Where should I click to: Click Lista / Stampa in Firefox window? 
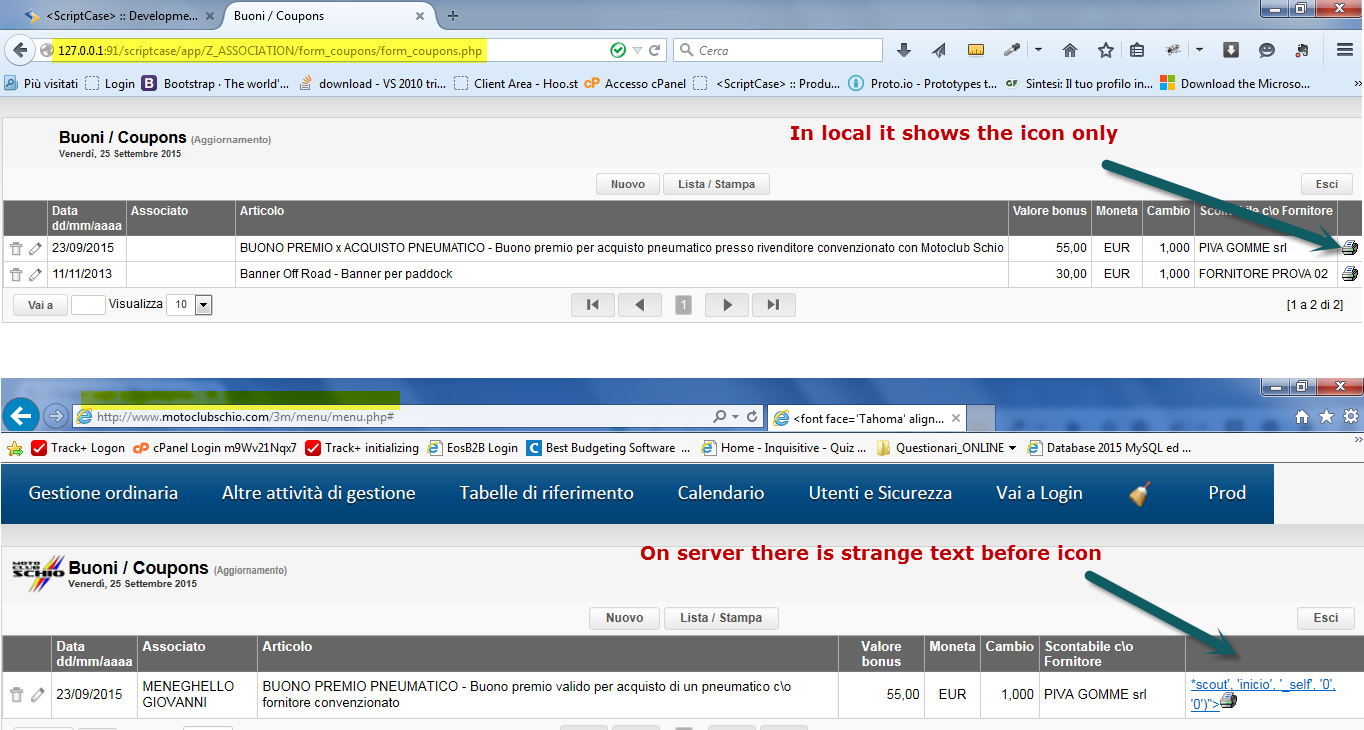pos(716,184)
